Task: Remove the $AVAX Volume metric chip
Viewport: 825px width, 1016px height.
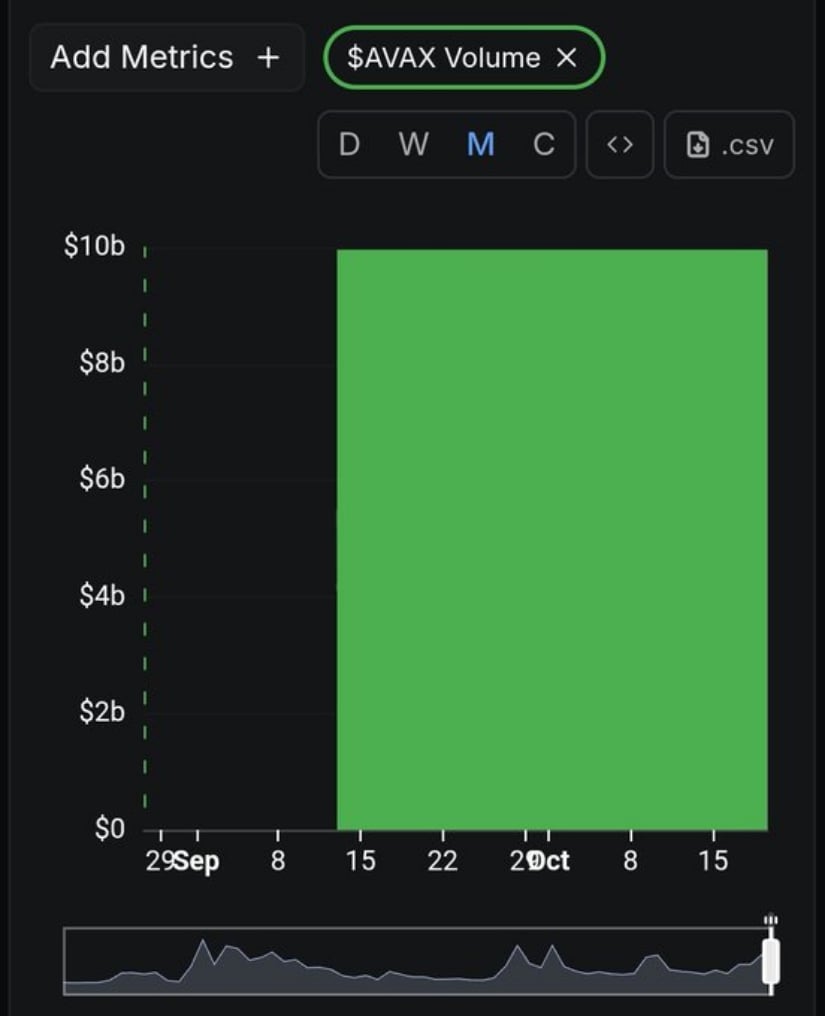Action: (x=566, y=58)
